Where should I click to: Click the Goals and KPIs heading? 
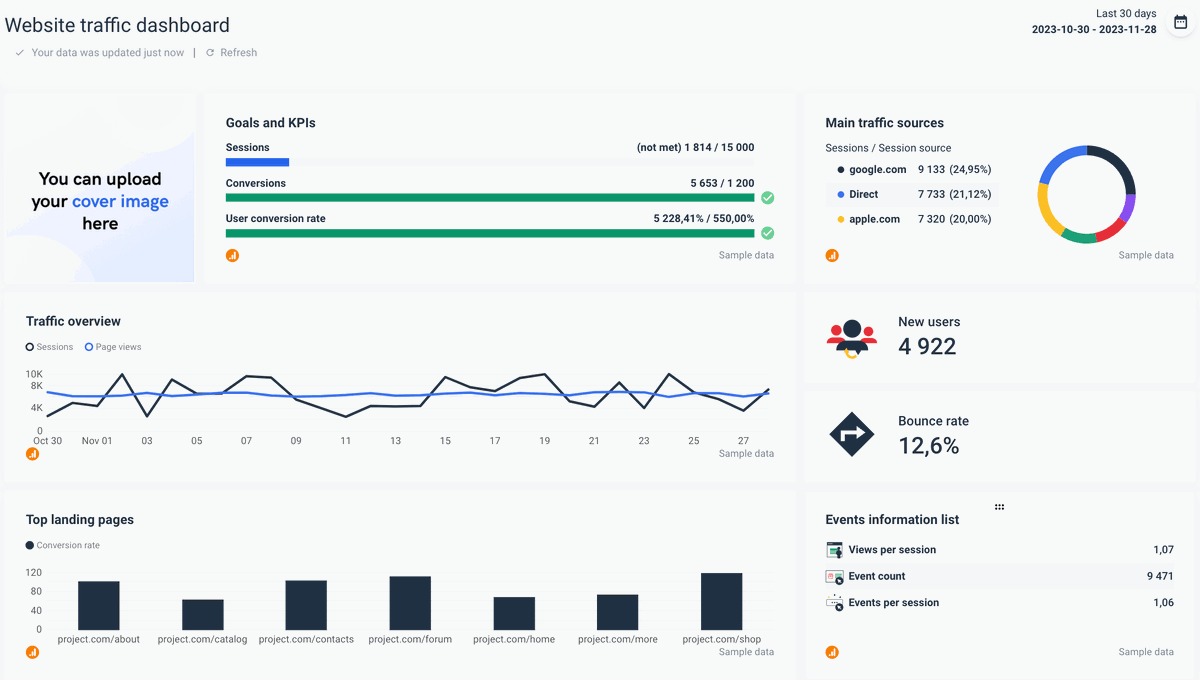coord(271,123)
